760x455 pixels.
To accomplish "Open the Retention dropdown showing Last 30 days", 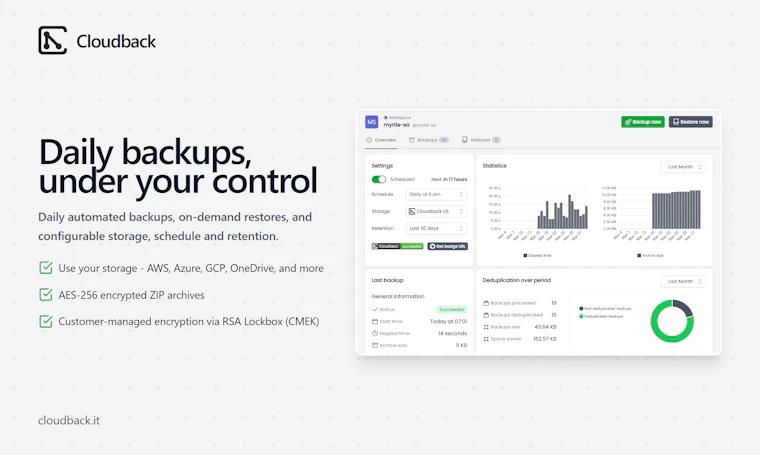I will [x=436, y=228].
